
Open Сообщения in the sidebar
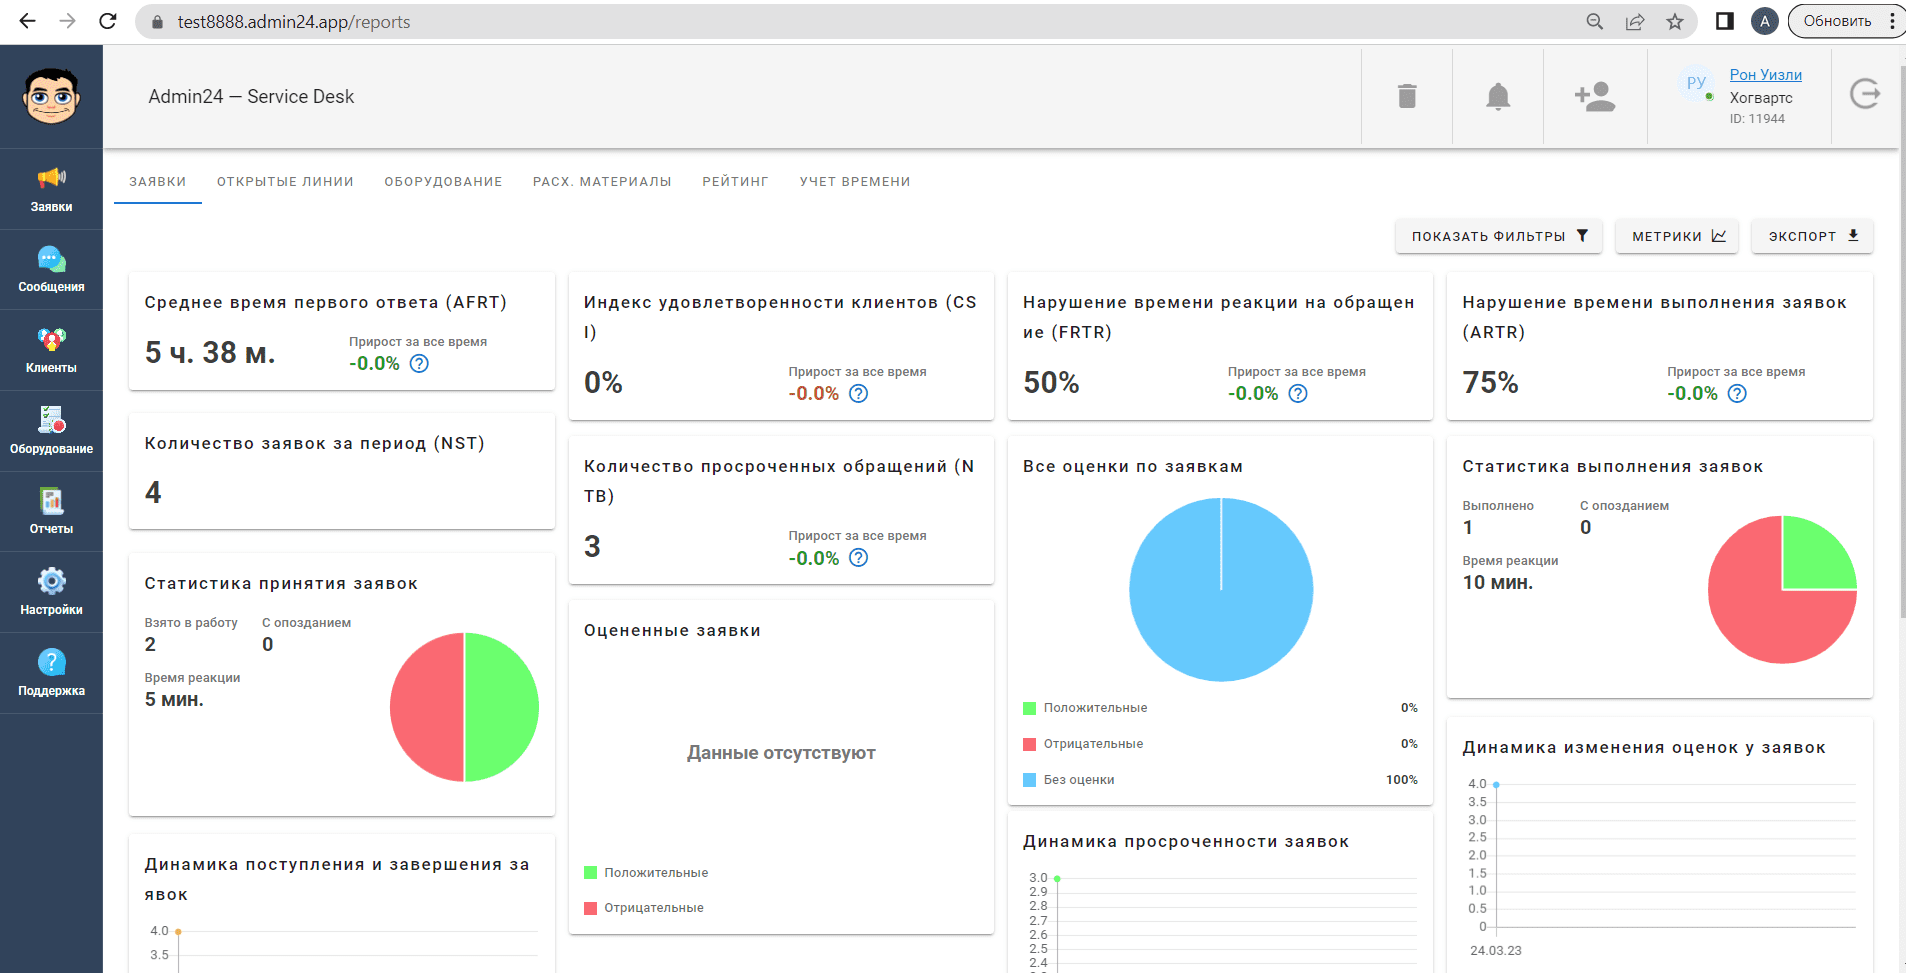pos(51,270)
